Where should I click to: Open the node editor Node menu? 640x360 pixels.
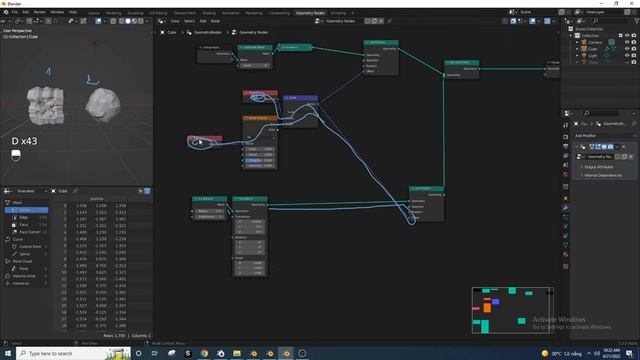point(215,21)
